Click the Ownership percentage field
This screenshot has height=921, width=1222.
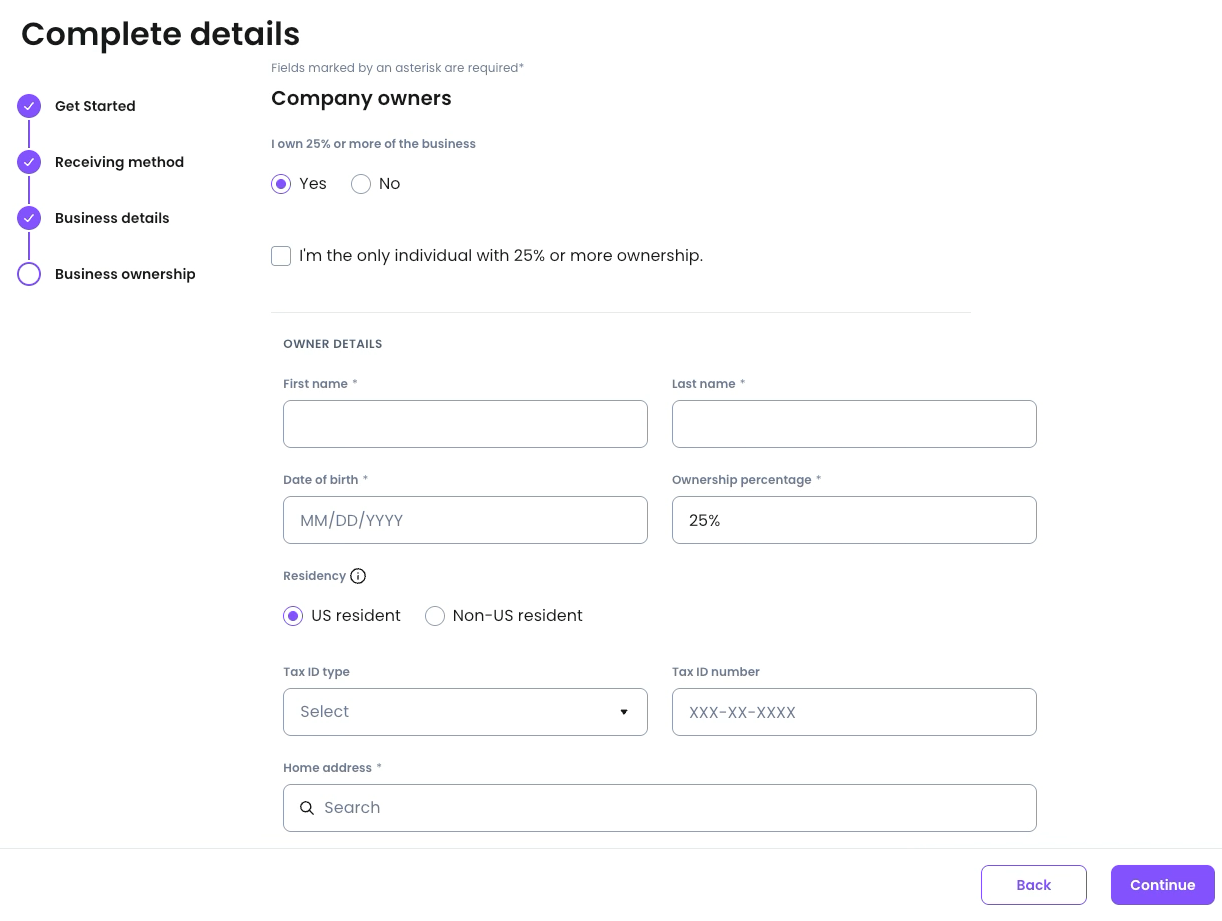point(854,520)
